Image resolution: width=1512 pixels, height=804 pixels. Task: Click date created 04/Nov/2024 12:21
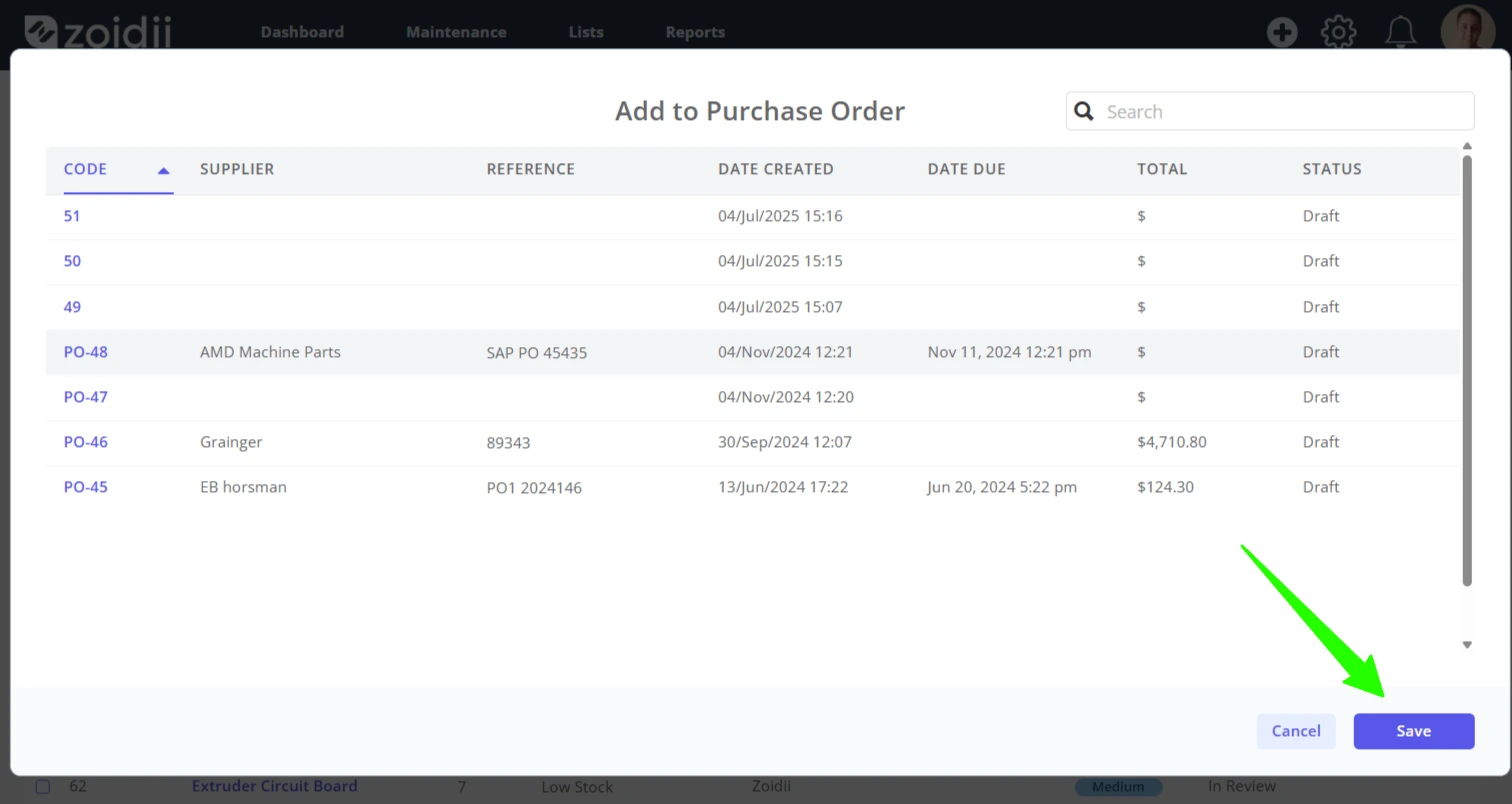[785, 352]
